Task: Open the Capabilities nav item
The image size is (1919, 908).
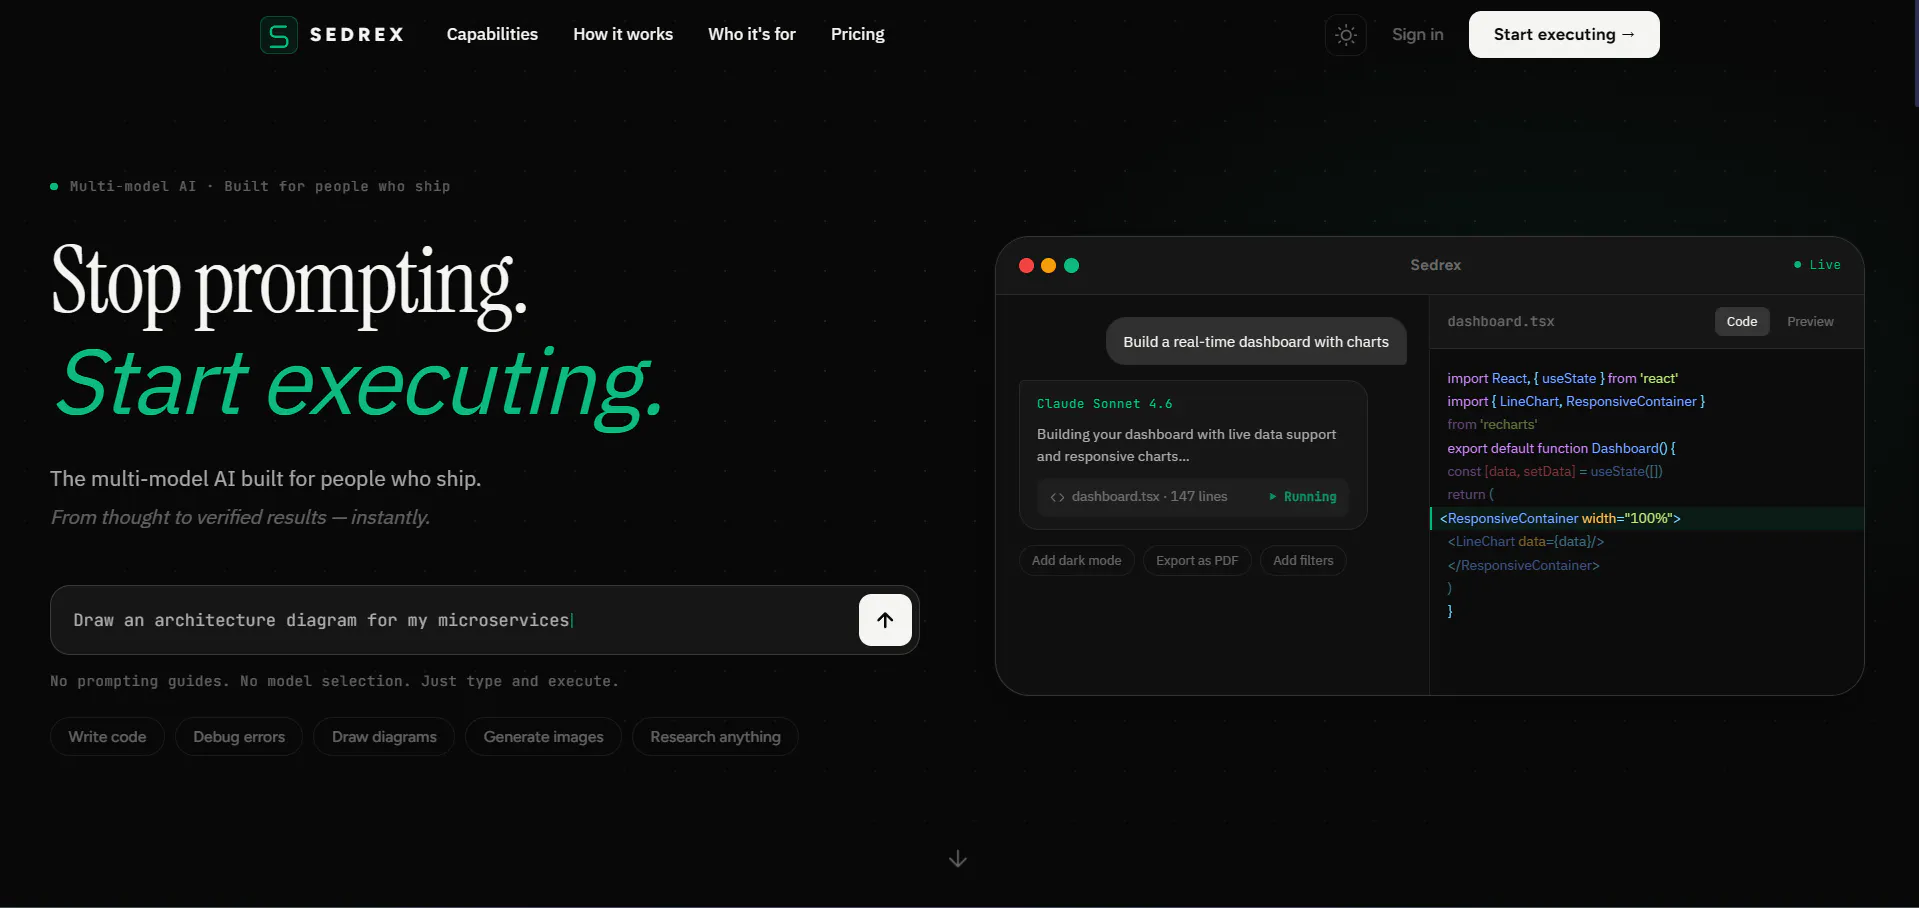Action: tap(492, 34)
